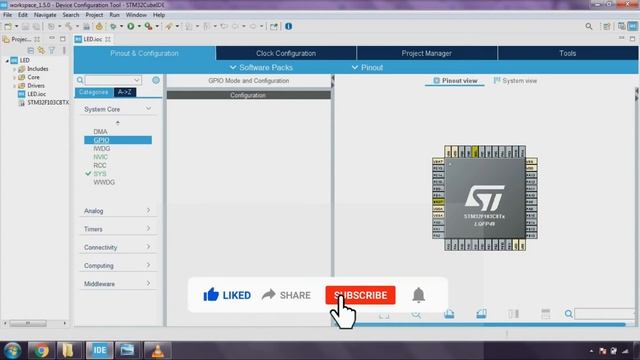This screenshot has height=360, width=640.
Task: Rotate the pinout clockwise using blue icon
Action: point(449,314)
